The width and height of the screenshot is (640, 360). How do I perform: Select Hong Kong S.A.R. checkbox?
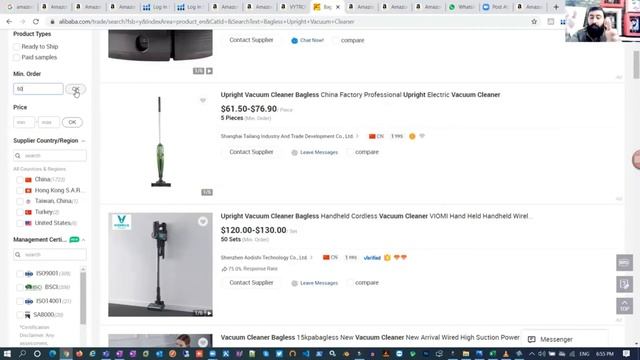[20, 191]
